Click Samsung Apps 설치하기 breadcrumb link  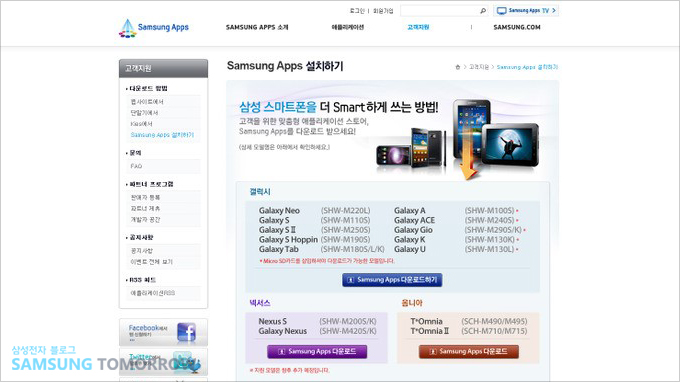(527, 67)
